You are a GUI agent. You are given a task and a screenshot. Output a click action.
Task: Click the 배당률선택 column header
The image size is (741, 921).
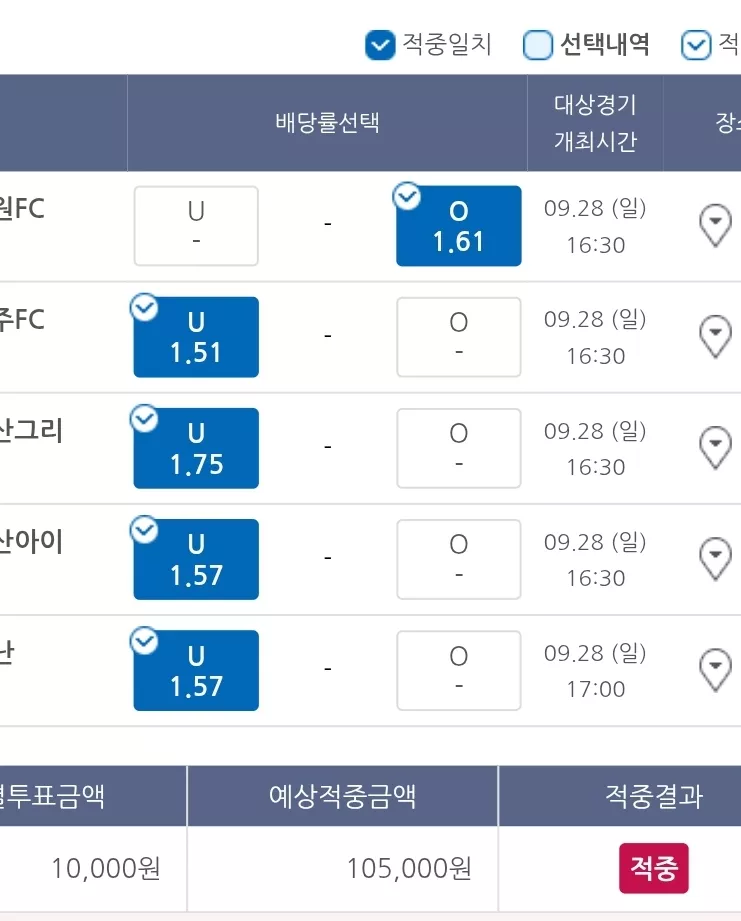[x=327, y=123]
